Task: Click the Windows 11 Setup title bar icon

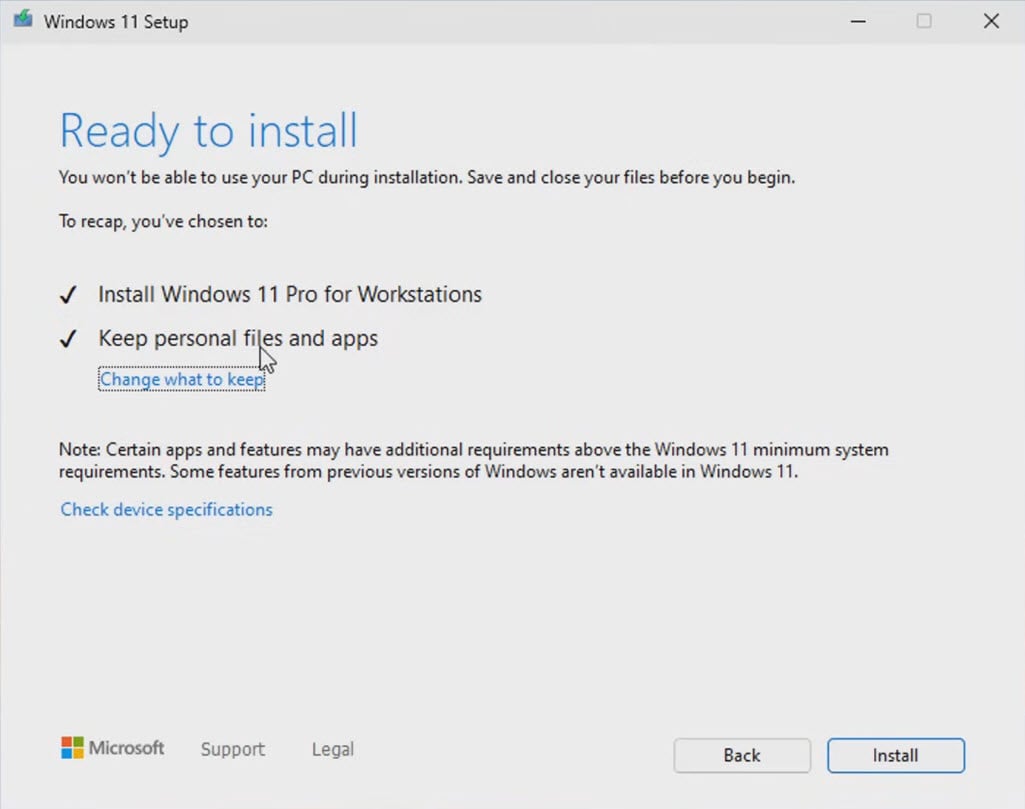Action: pos(23,20)
